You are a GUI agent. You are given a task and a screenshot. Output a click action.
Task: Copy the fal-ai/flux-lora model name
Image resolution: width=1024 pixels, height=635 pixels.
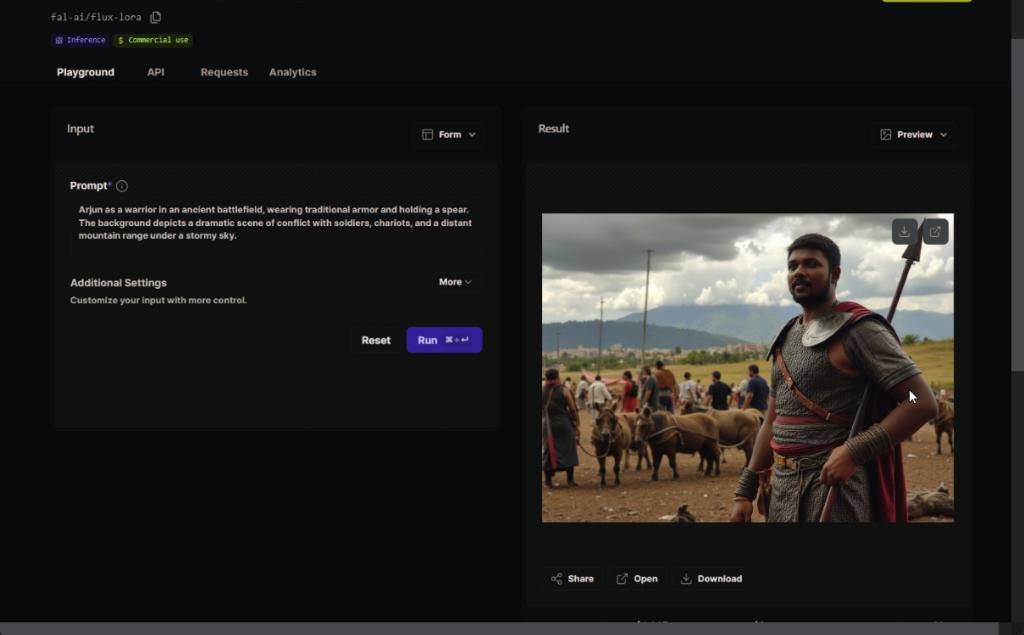[x=156, y=17]
